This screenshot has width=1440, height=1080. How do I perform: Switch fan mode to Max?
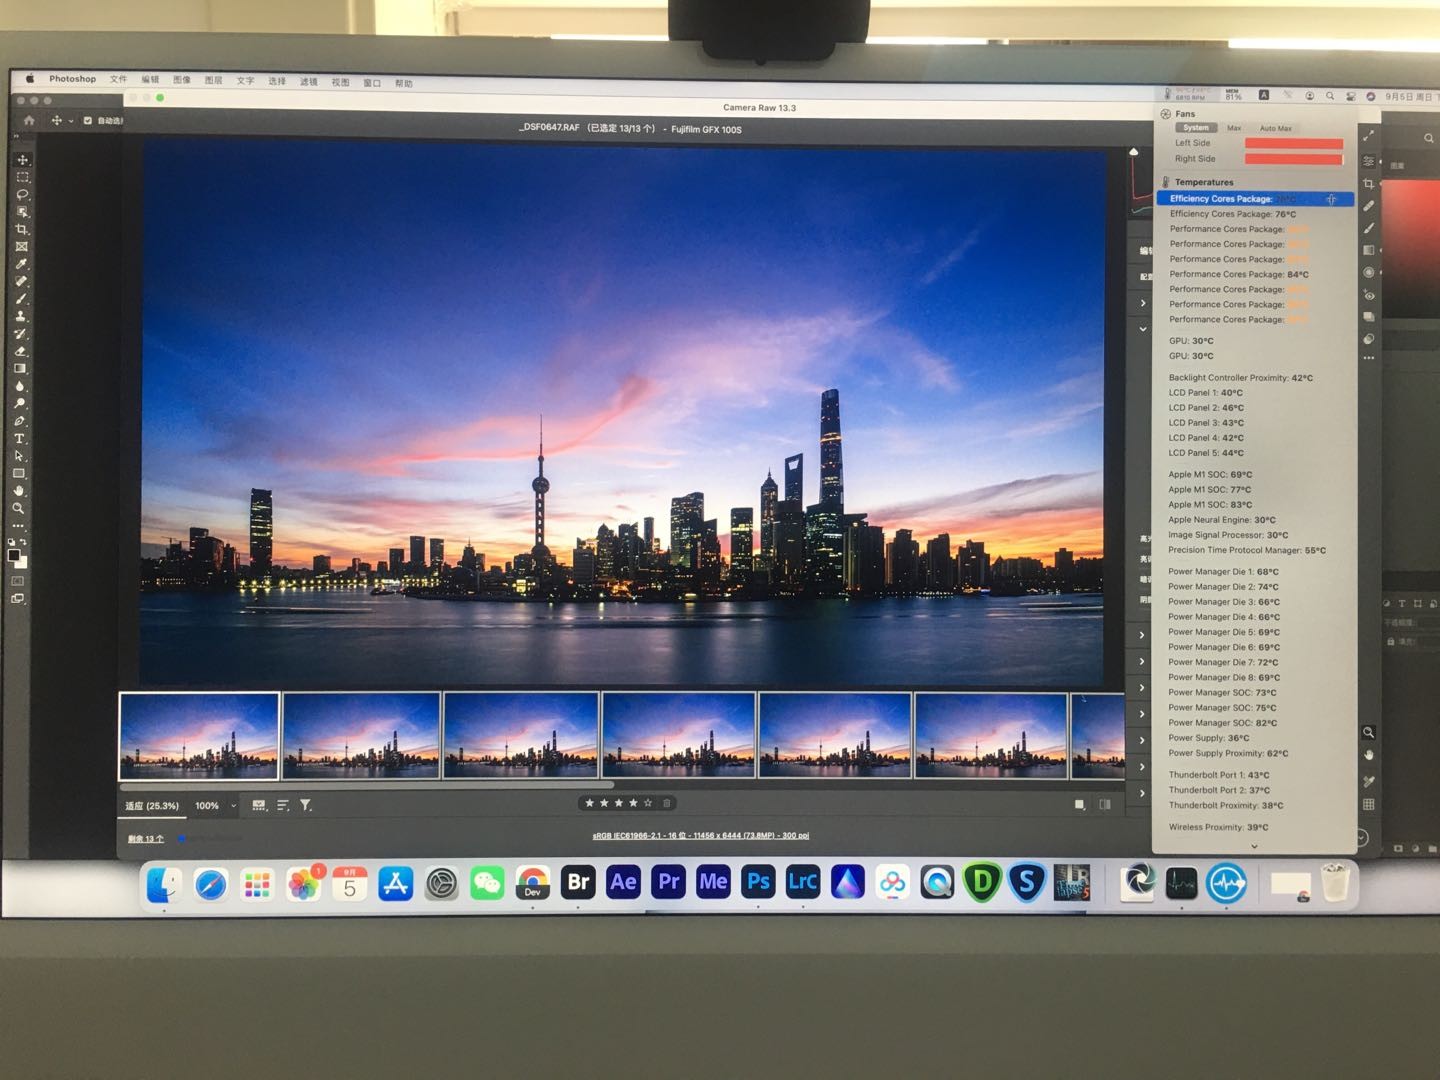tap(1234, 128)
